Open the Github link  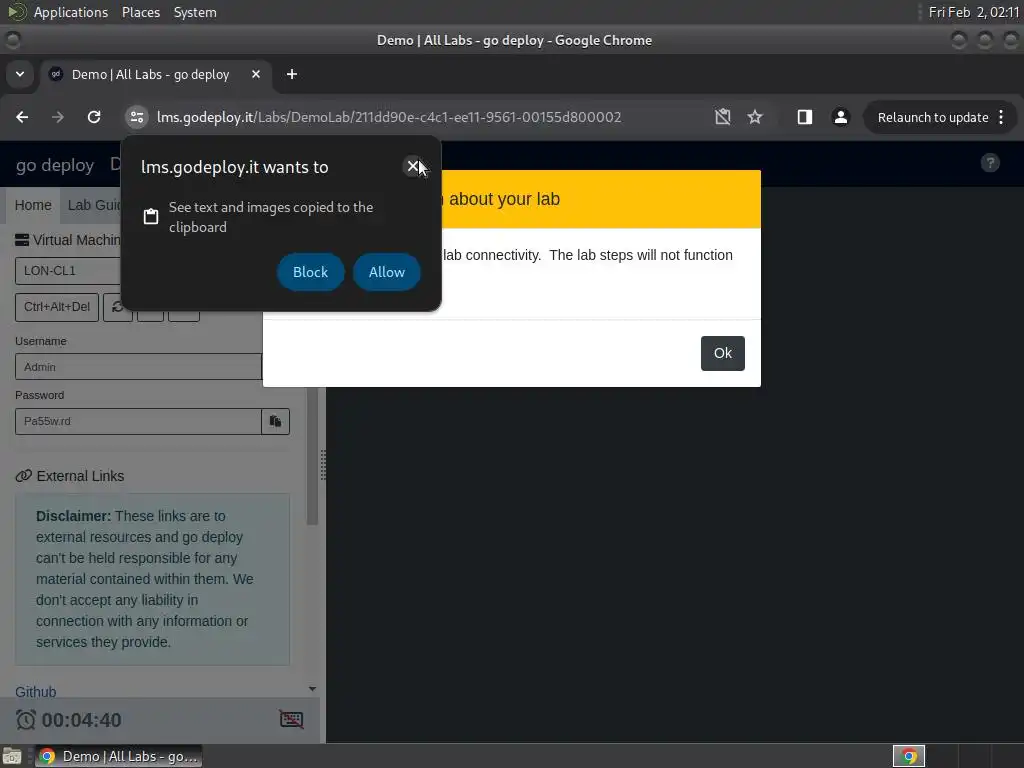(35, 691)
